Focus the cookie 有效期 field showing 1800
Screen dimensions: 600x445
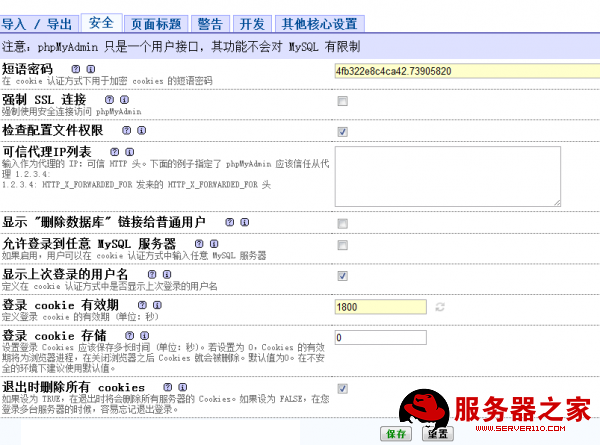tap(380, 307)
